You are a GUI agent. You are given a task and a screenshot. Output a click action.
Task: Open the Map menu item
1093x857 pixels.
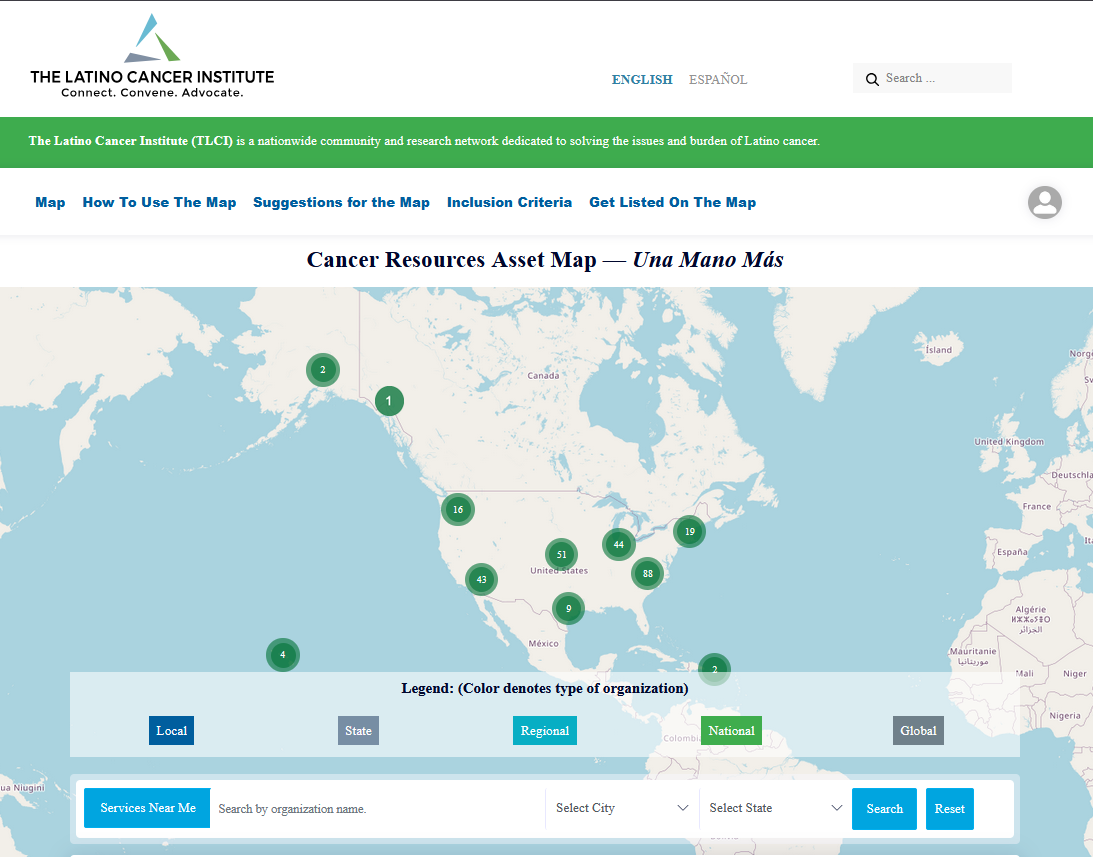(50, 202)
